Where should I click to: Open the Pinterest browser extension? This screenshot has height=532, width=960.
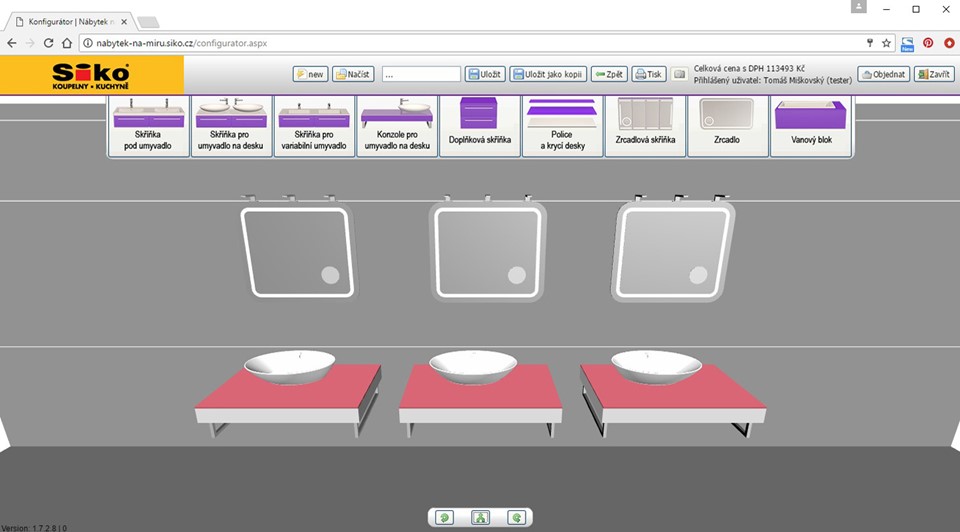click(x=928, y=43)
